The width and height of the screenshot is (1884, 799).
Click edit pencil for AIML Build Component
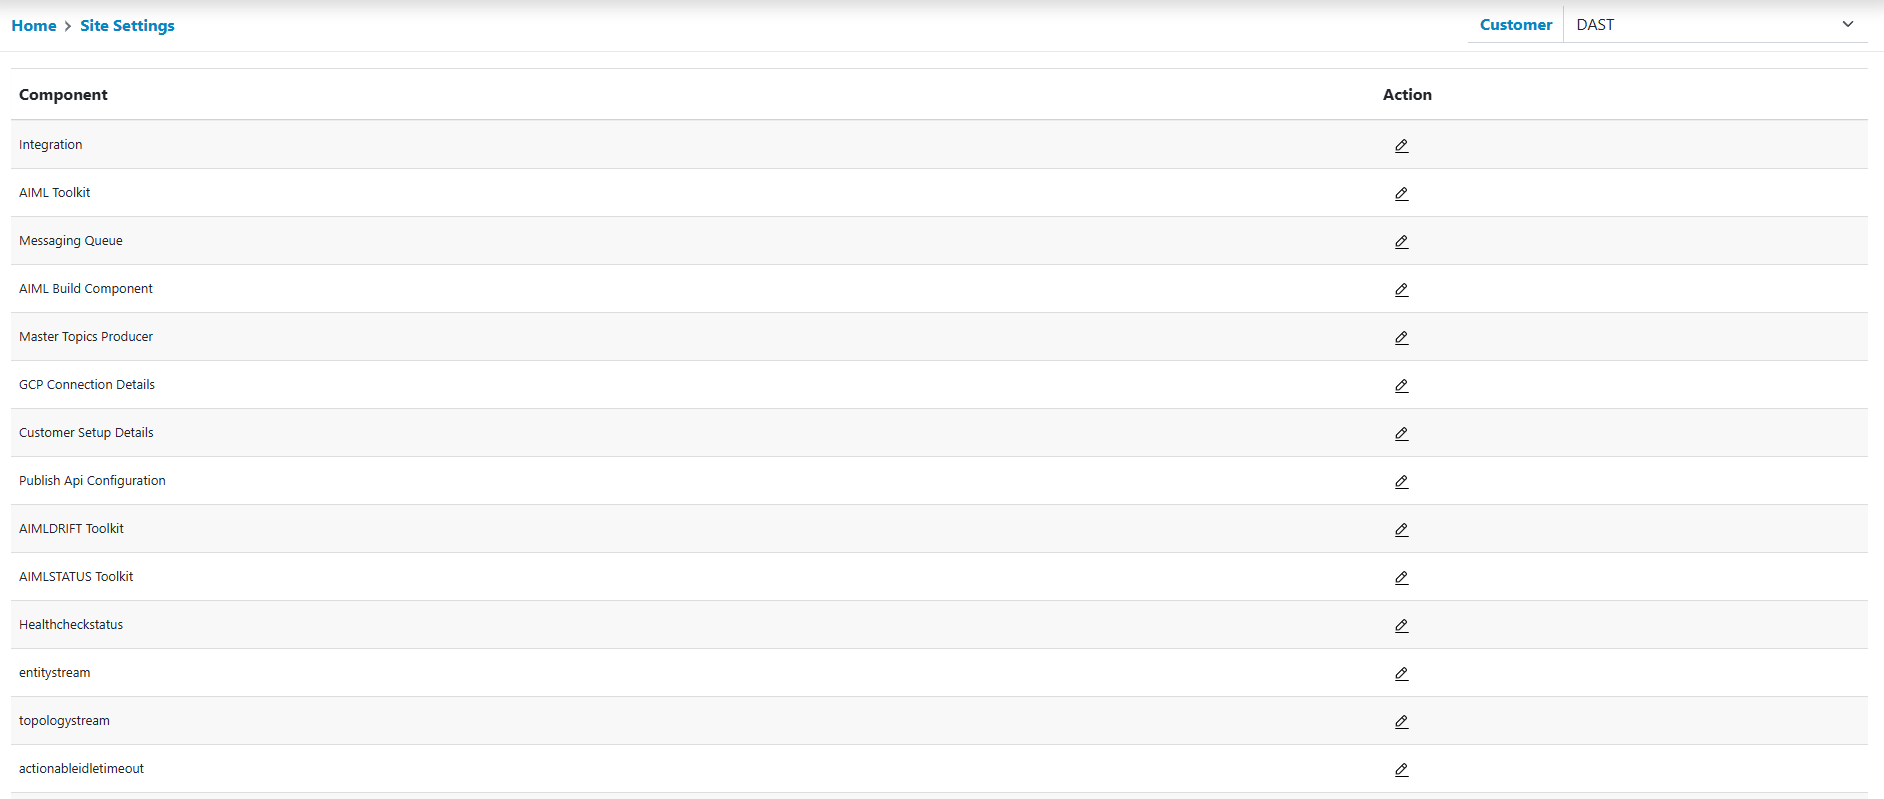tap(1401, 290)
